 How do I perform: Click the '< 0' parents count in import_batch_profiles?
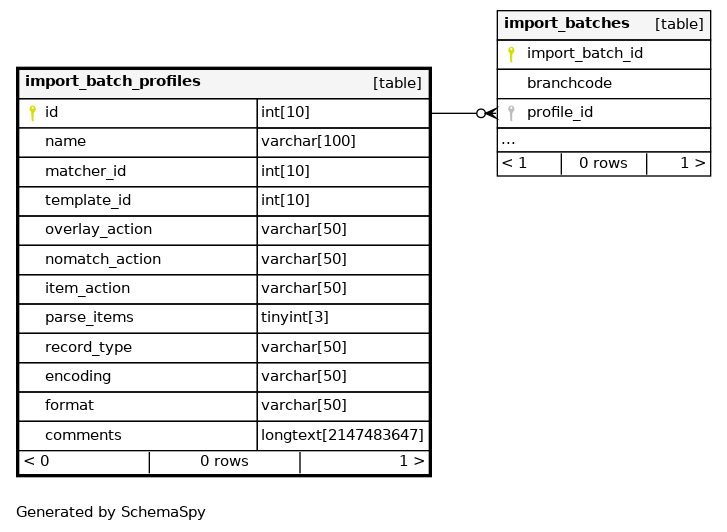click(x=37, y=462)
